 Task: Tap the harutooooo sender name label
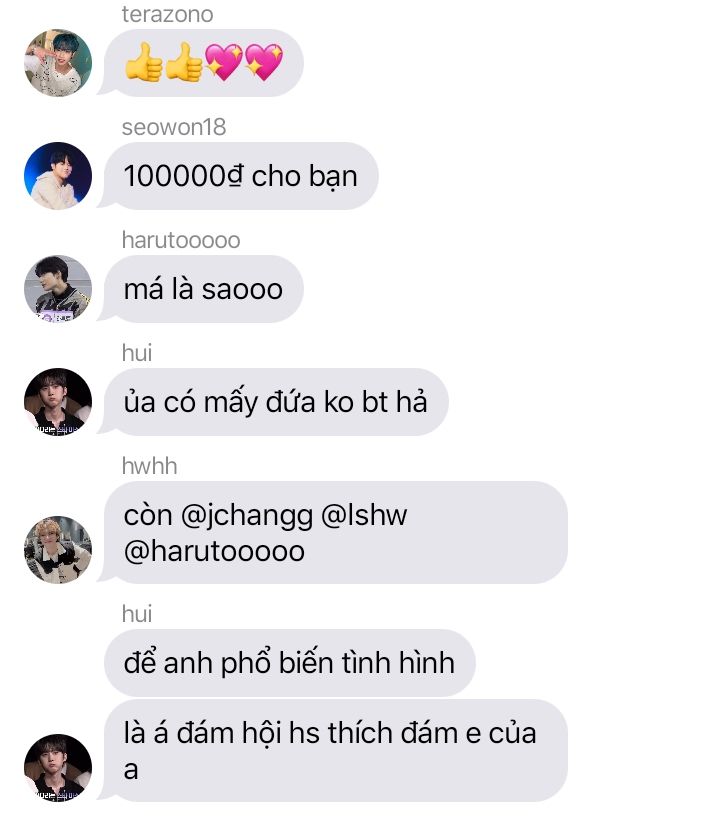click(181, 240)
